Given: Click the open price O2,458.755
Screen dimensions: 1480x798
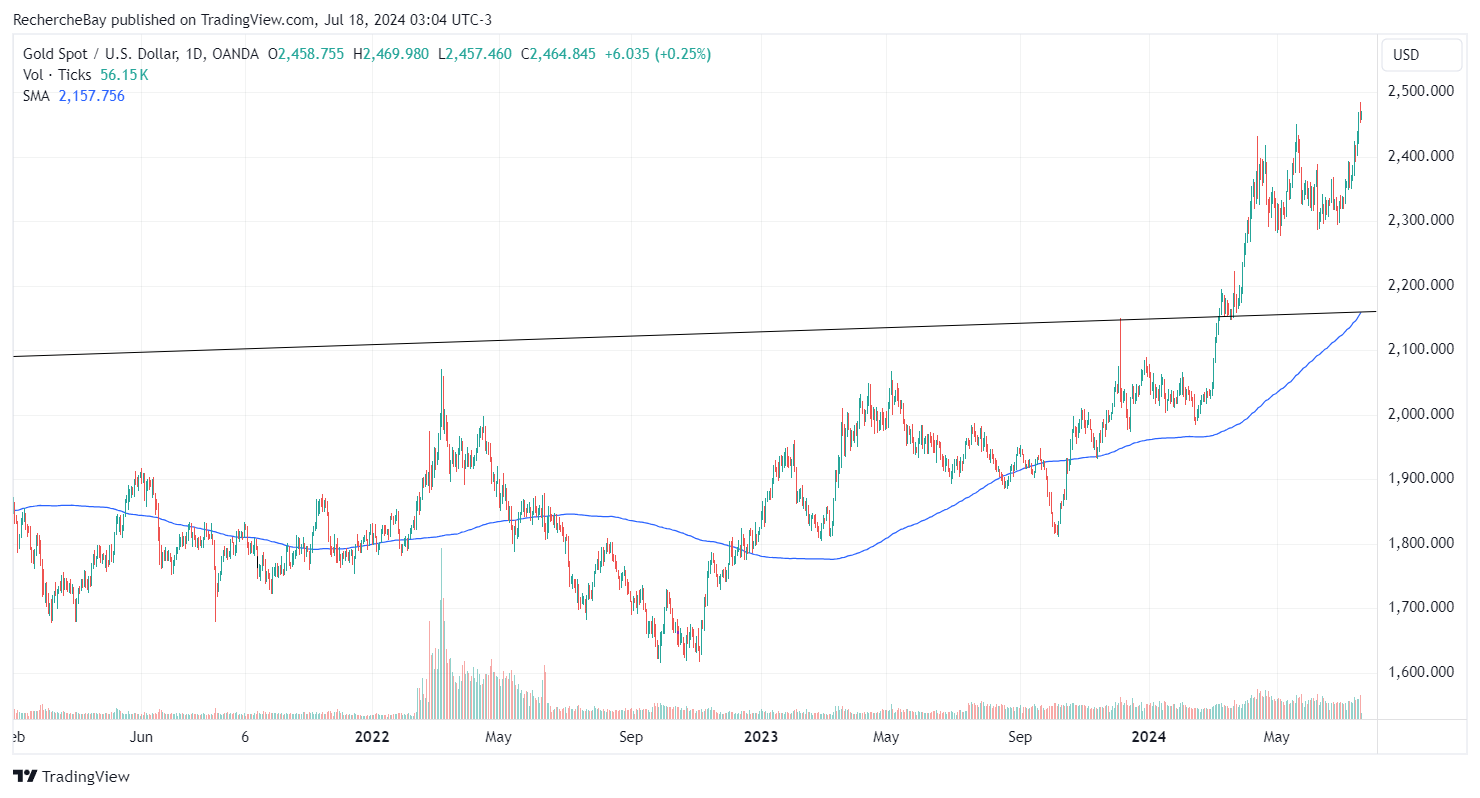Looking at the screenshot, I should (x=306, y=54).
